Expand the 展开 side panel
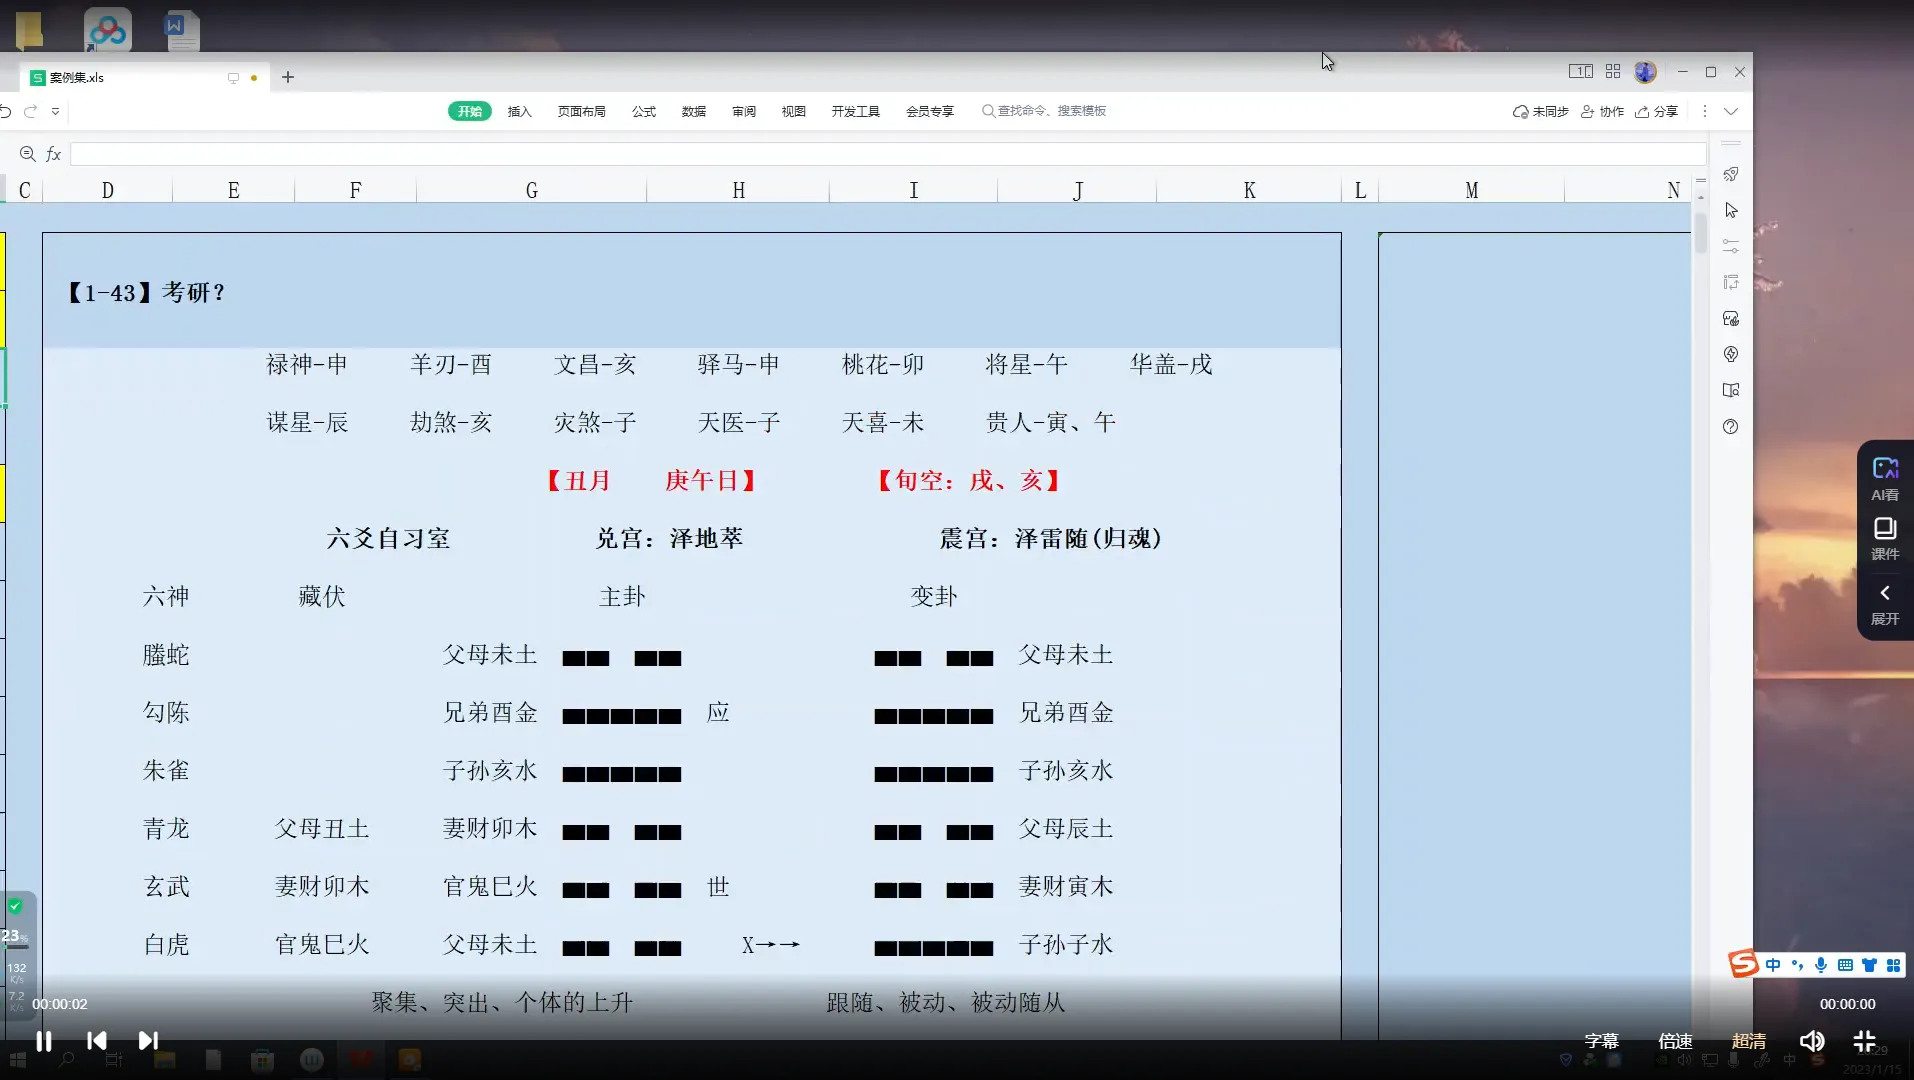The image size is (1914, 1080). pos(1885,605)
